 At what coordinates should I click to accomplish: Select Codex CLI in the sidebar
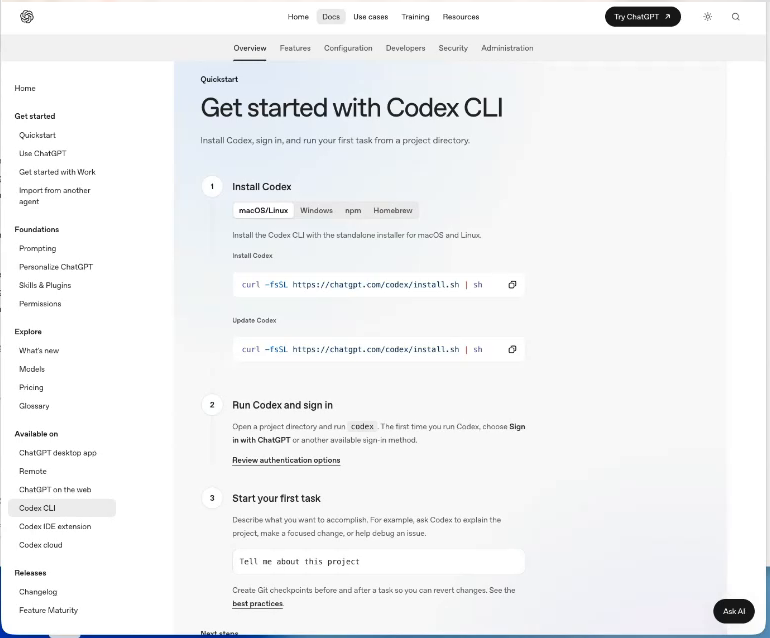62,508
